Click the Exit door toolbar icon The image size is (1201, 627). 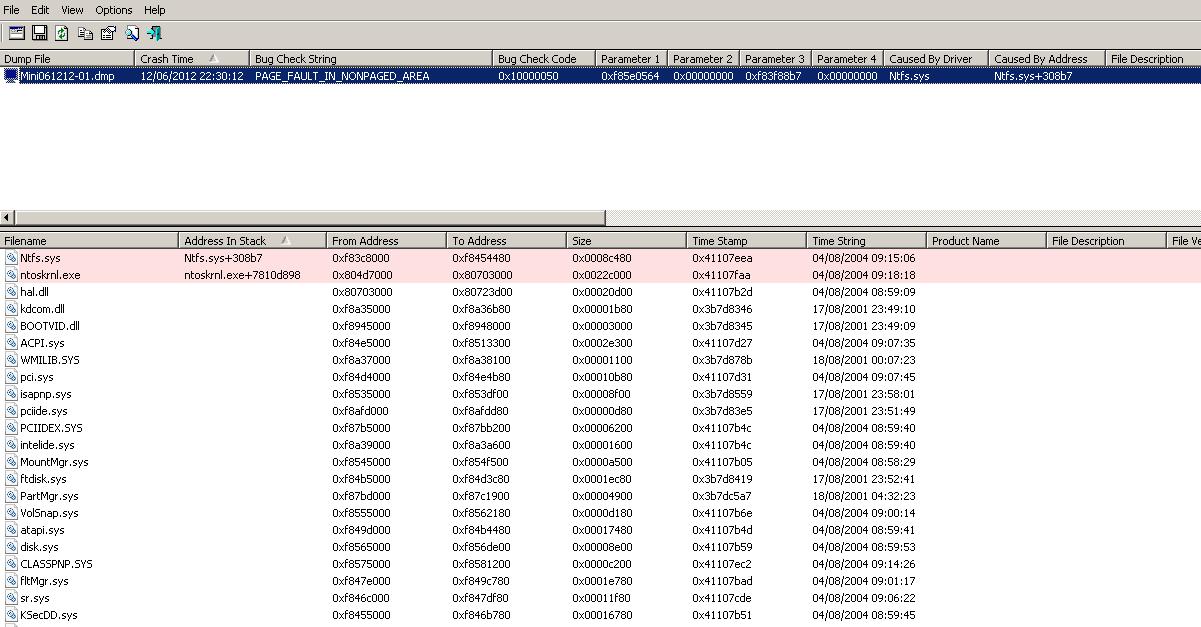click(154, 33)
